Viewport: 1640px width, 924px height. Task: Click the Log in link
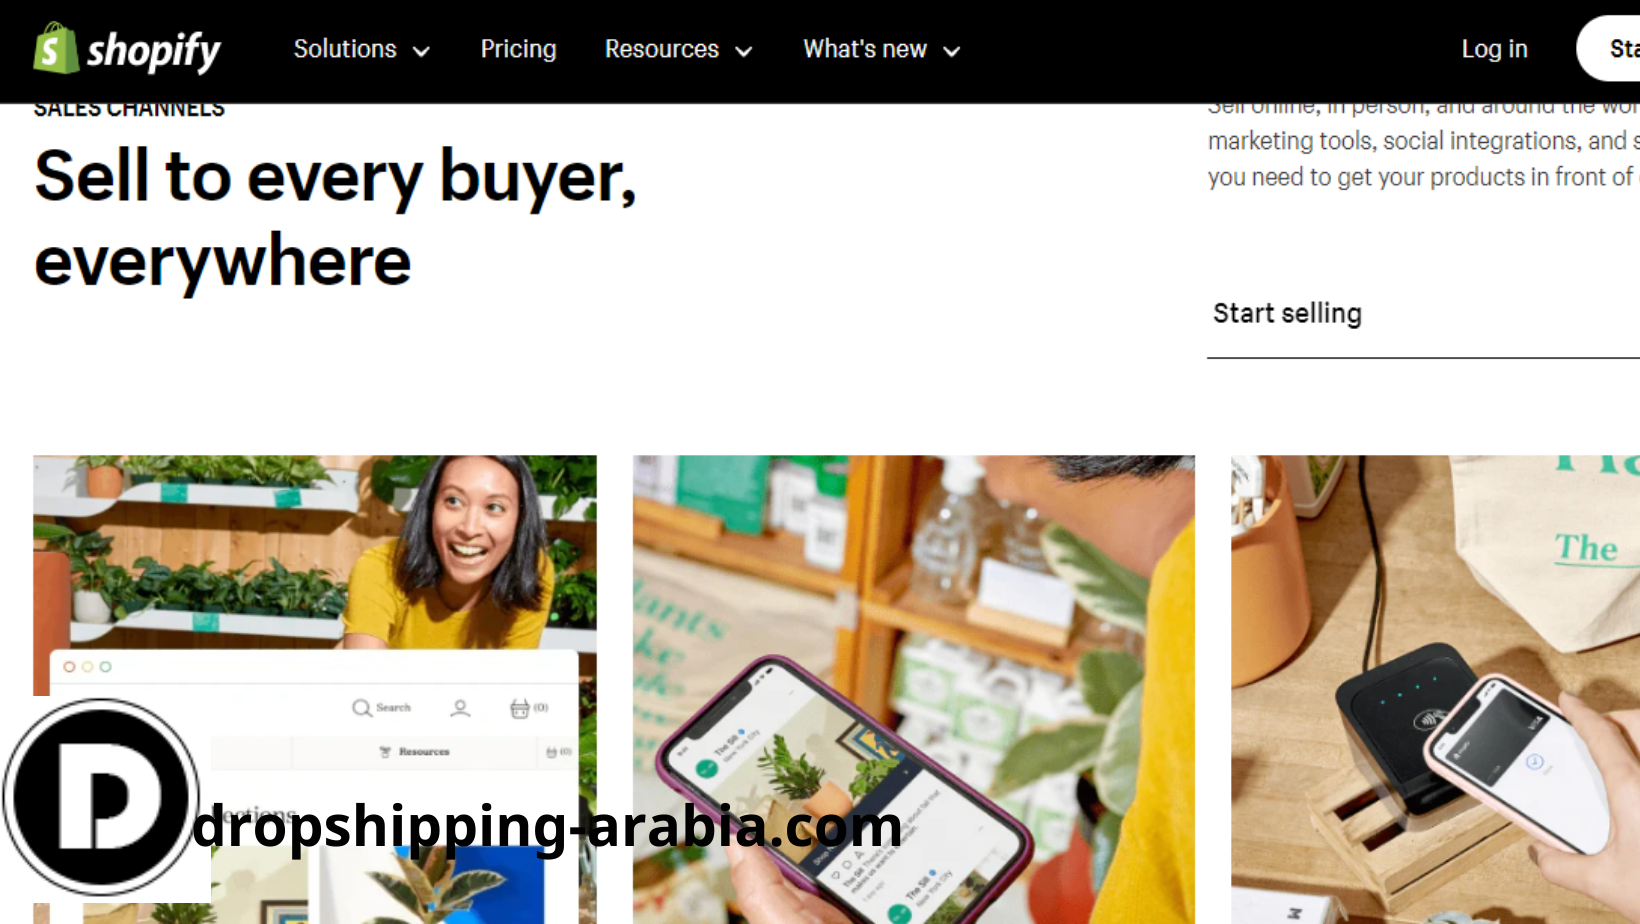pos(1494,49)
